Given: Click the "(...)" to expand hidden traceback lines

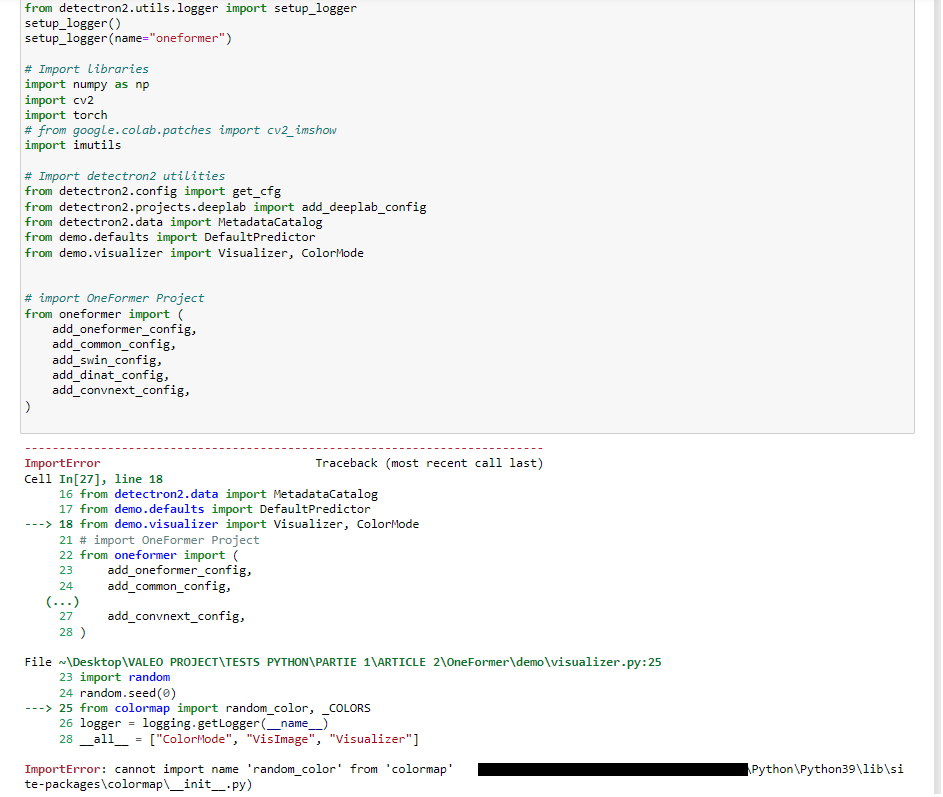Looking at the screenshot, I should (x=62, y=601).
